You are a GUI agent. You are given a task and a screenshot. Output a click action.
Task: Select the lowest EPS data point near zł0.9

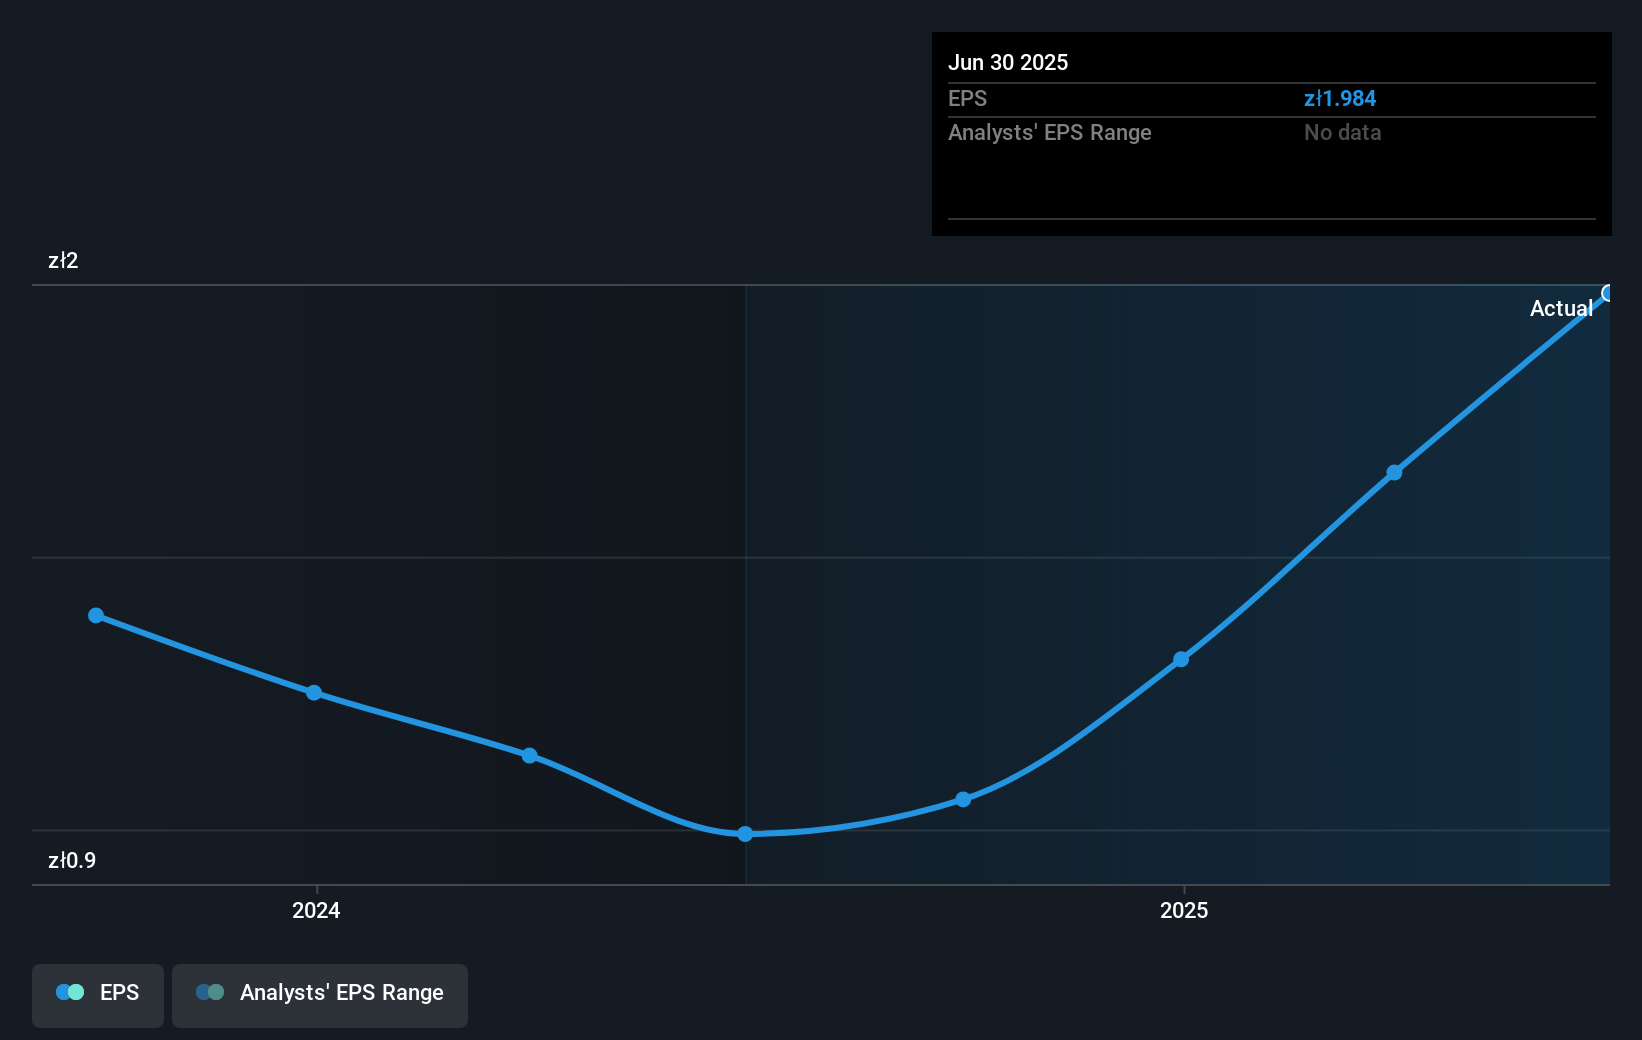745,833
